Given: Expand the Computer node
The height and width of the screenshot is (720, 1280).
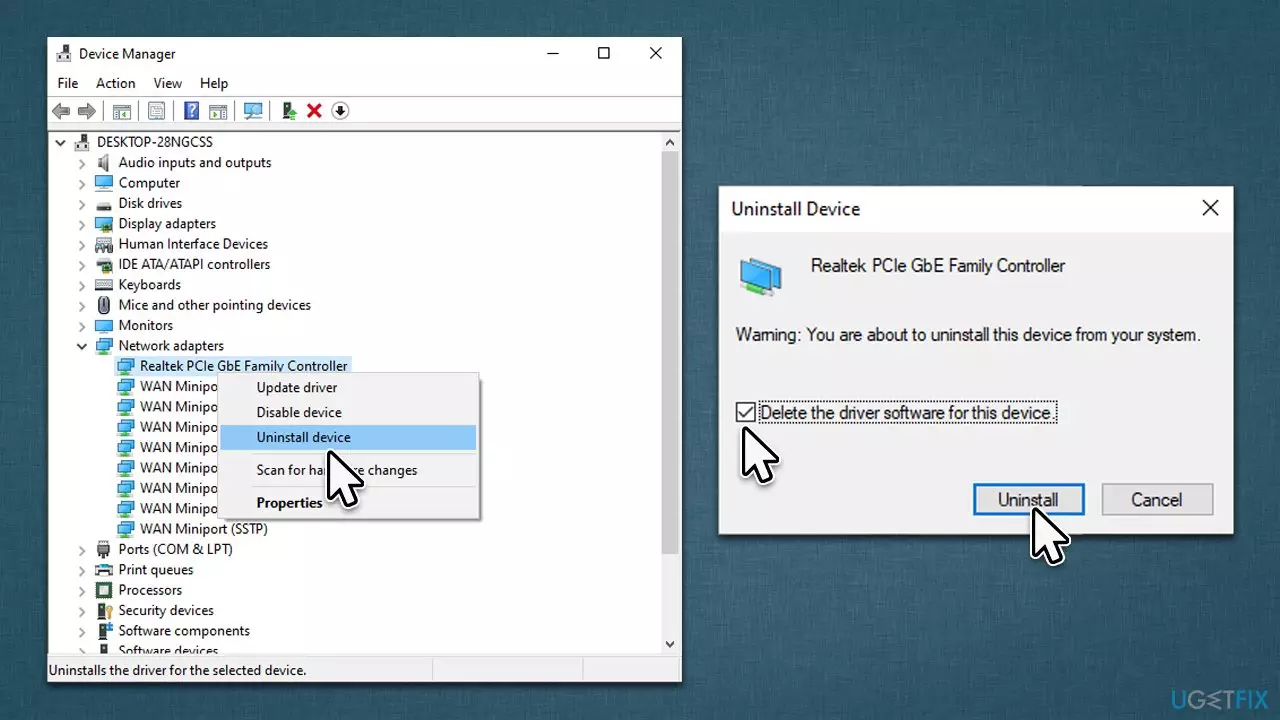Looking at the screenshot, I should pyautogui.click(x=82, y=183).
